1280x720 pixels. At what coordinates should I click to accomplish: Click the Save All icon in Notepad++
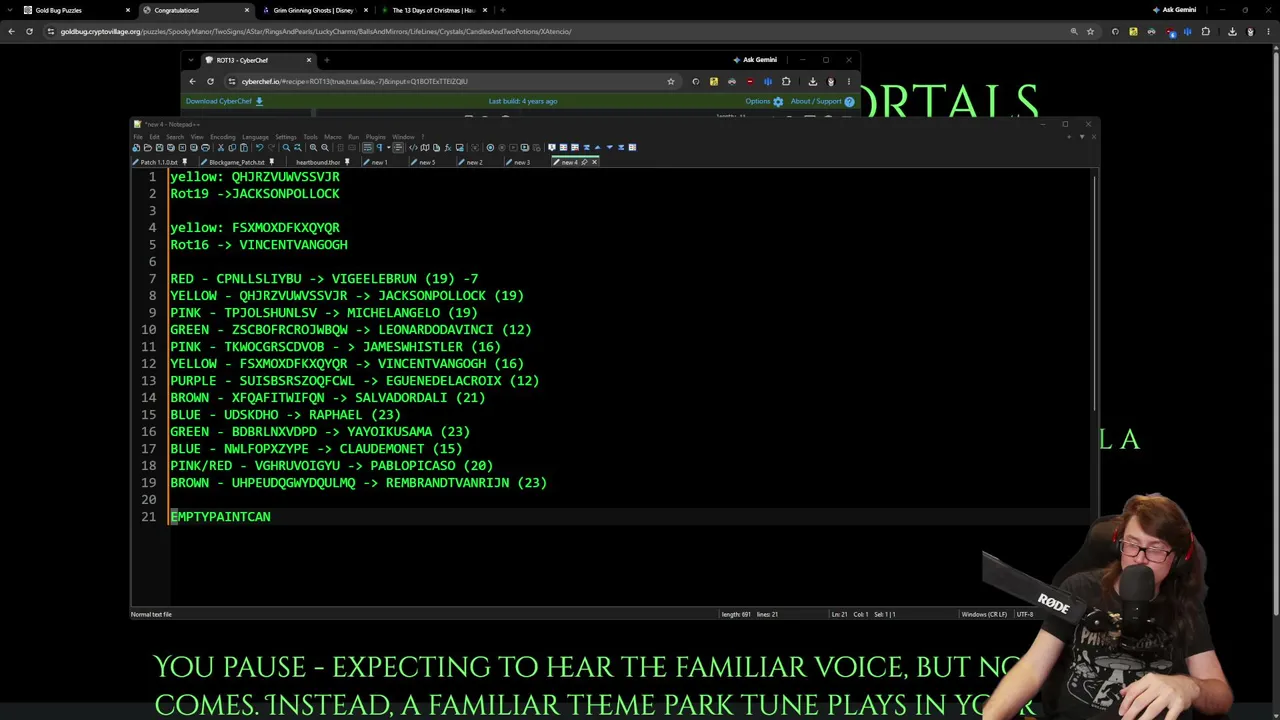click(170, 147)
